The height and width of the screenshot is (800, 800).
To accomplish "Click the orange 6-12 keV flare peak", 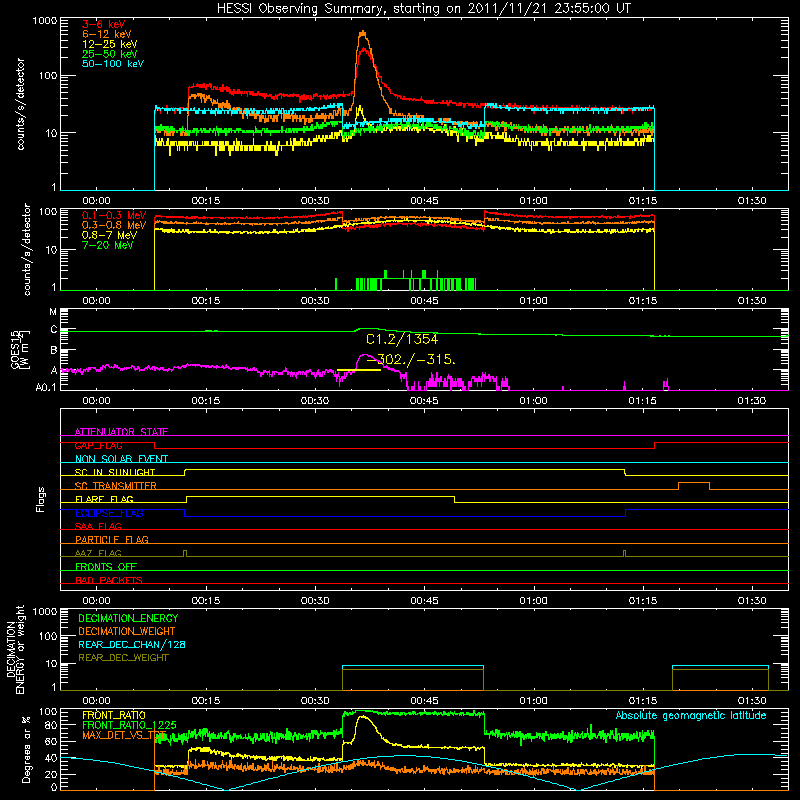I will 363,34.
